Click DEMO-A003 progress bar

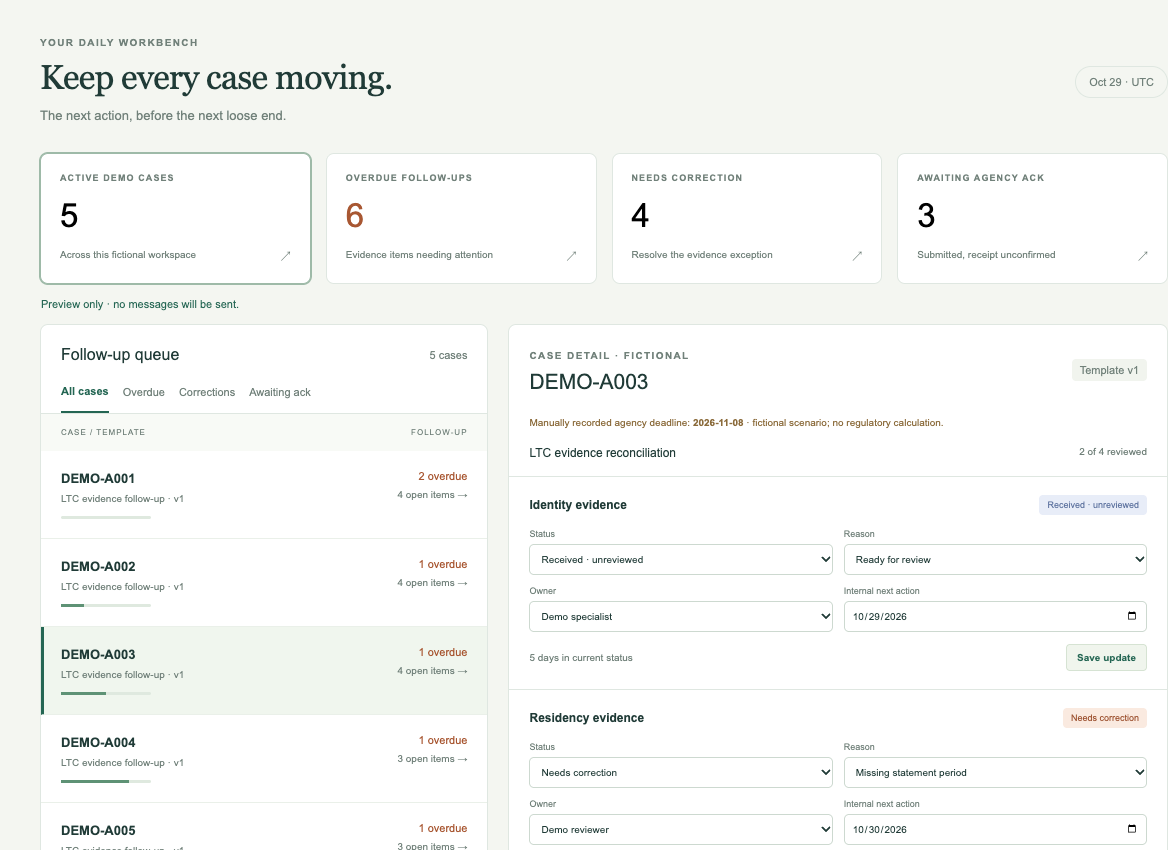(x=106, y=694)
